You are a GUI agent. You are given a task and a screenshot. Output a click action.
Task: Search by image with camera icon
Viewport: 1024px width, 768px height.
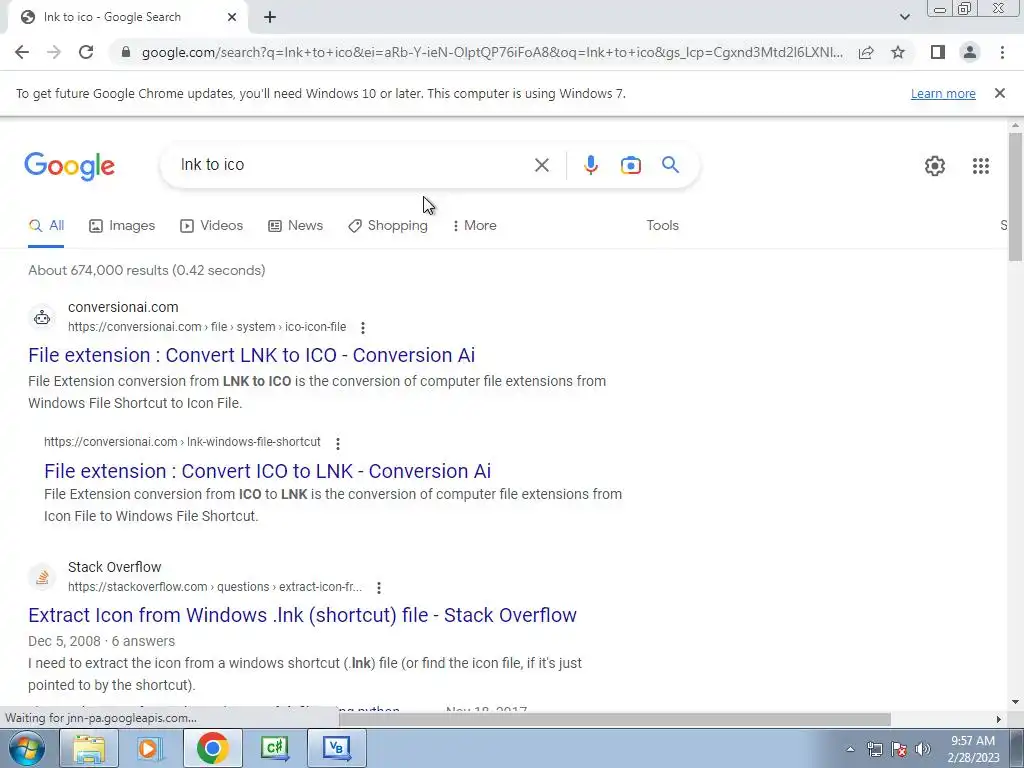pyautogui.click(x=630, y=165)
